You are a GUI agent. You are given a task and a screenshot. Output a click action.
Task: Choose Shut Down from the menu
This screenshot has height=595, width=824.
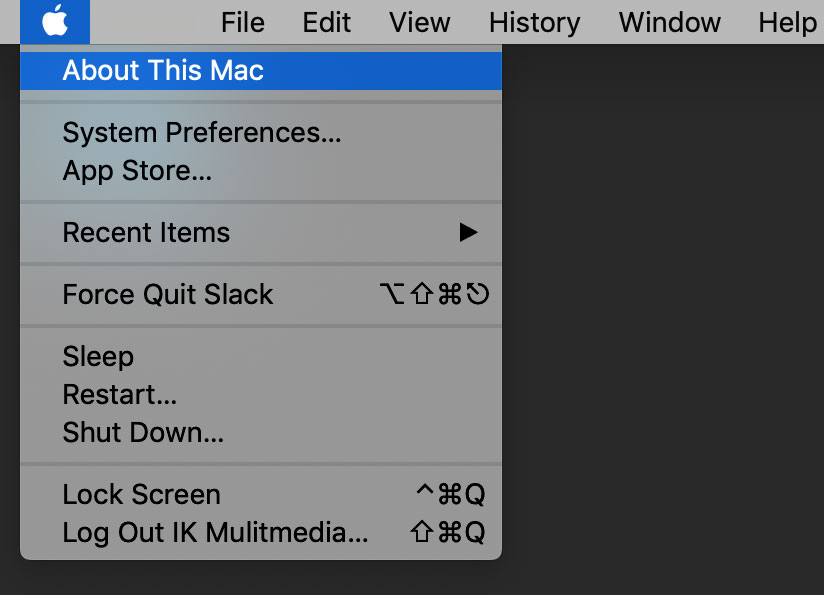(x=143, y=433)
